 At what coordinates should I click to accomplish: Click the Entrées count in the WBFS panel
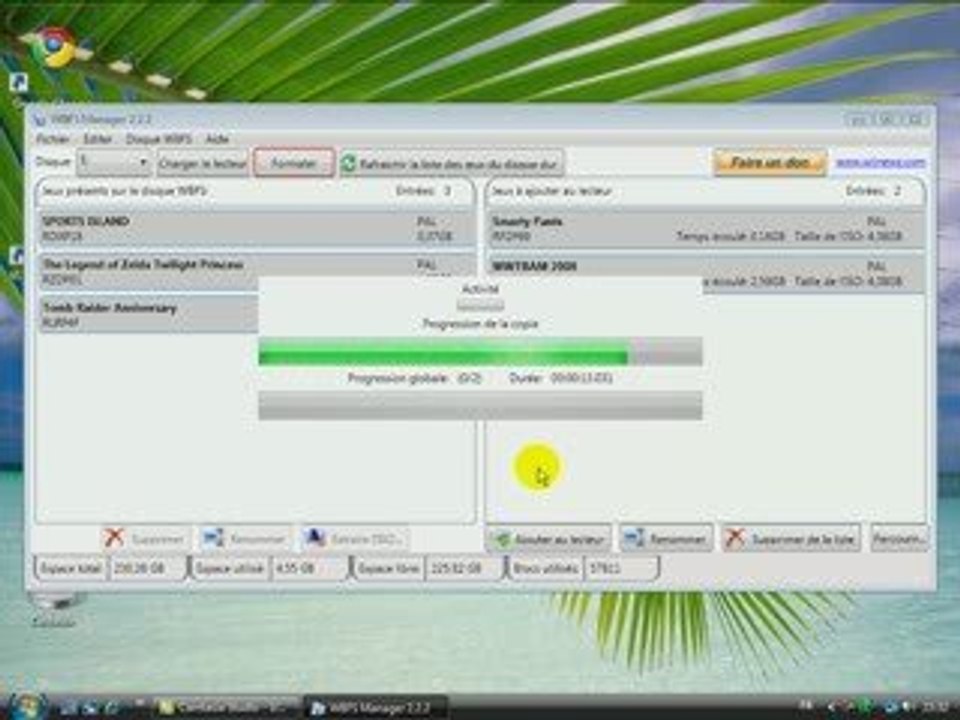pos(424,191)
